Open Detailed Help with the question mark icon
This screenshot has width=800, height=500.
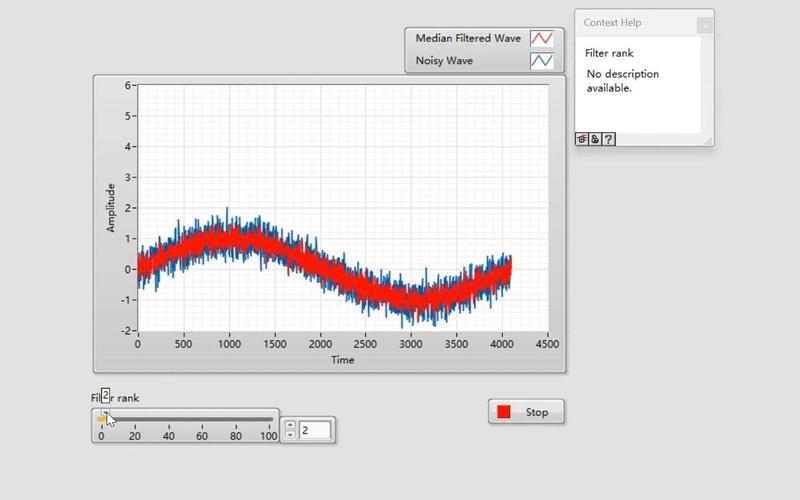pyautogui.click(x=608, y=139)
